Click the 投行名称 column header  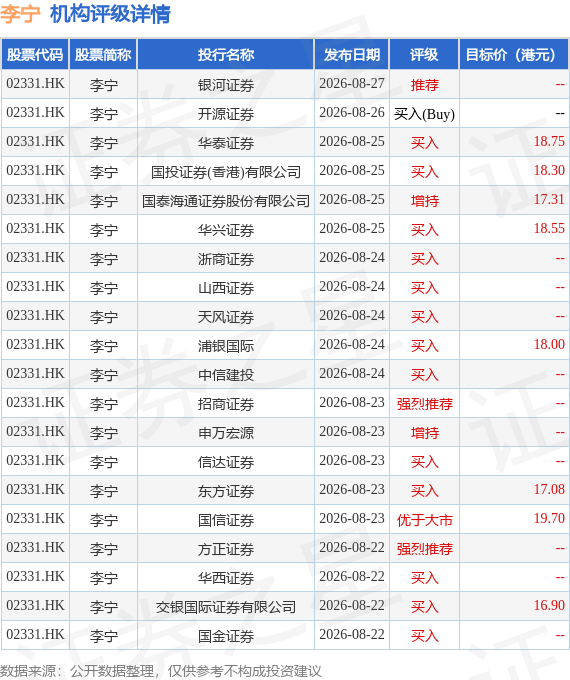[x=226, y=55]
